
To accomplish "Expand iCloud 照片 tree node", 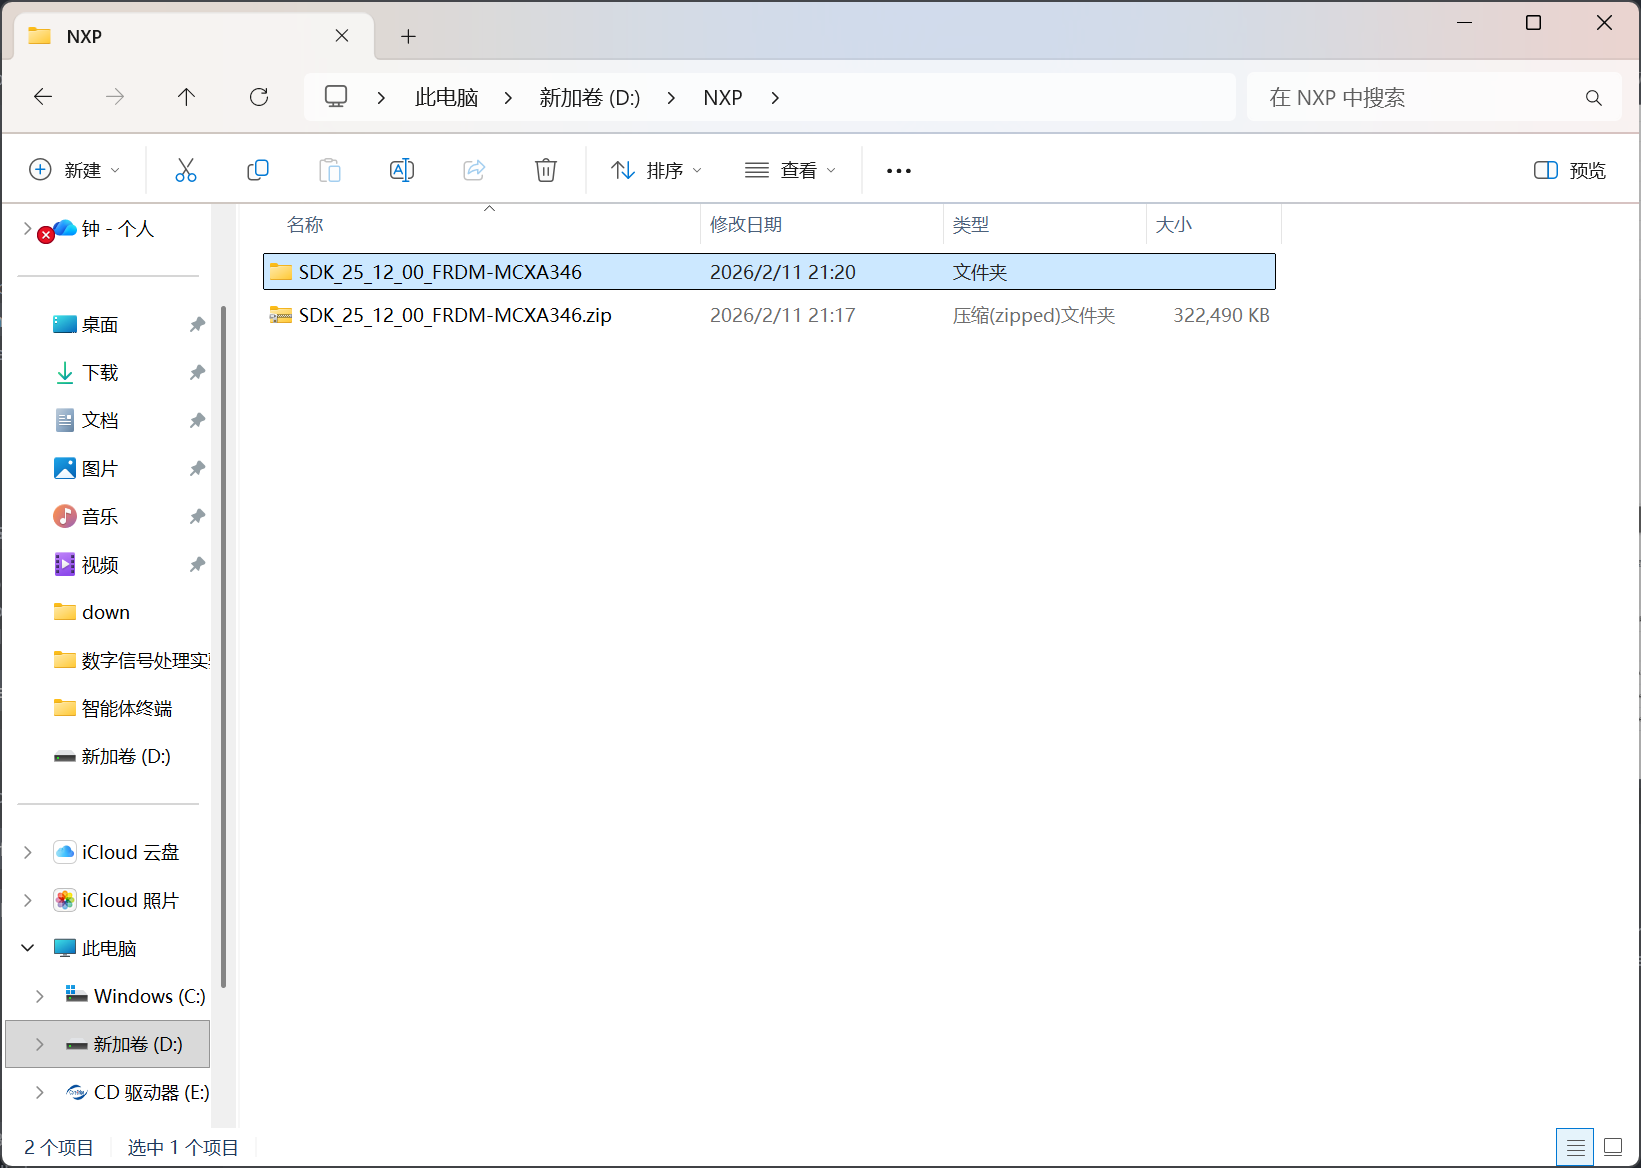I will tap(28, 901).
